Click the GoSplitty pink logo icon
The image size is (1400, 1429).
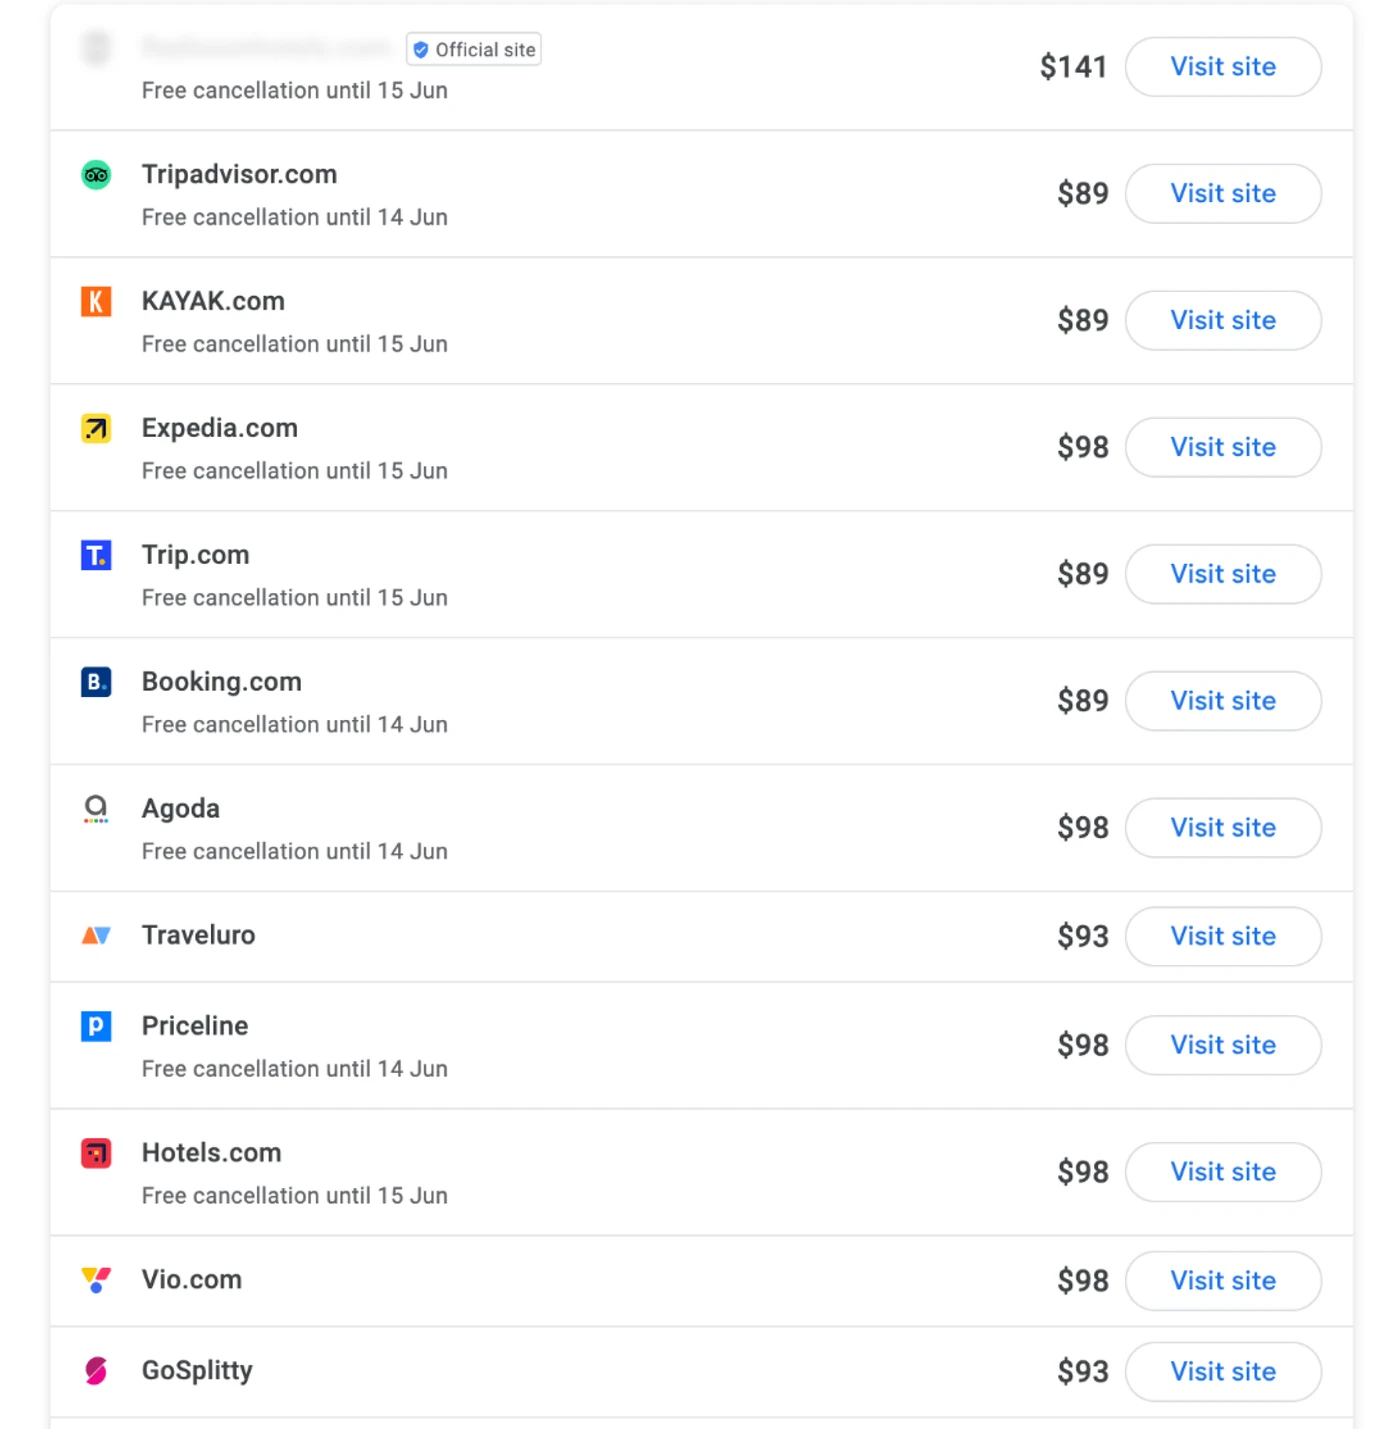click(x=95, y=1371)
